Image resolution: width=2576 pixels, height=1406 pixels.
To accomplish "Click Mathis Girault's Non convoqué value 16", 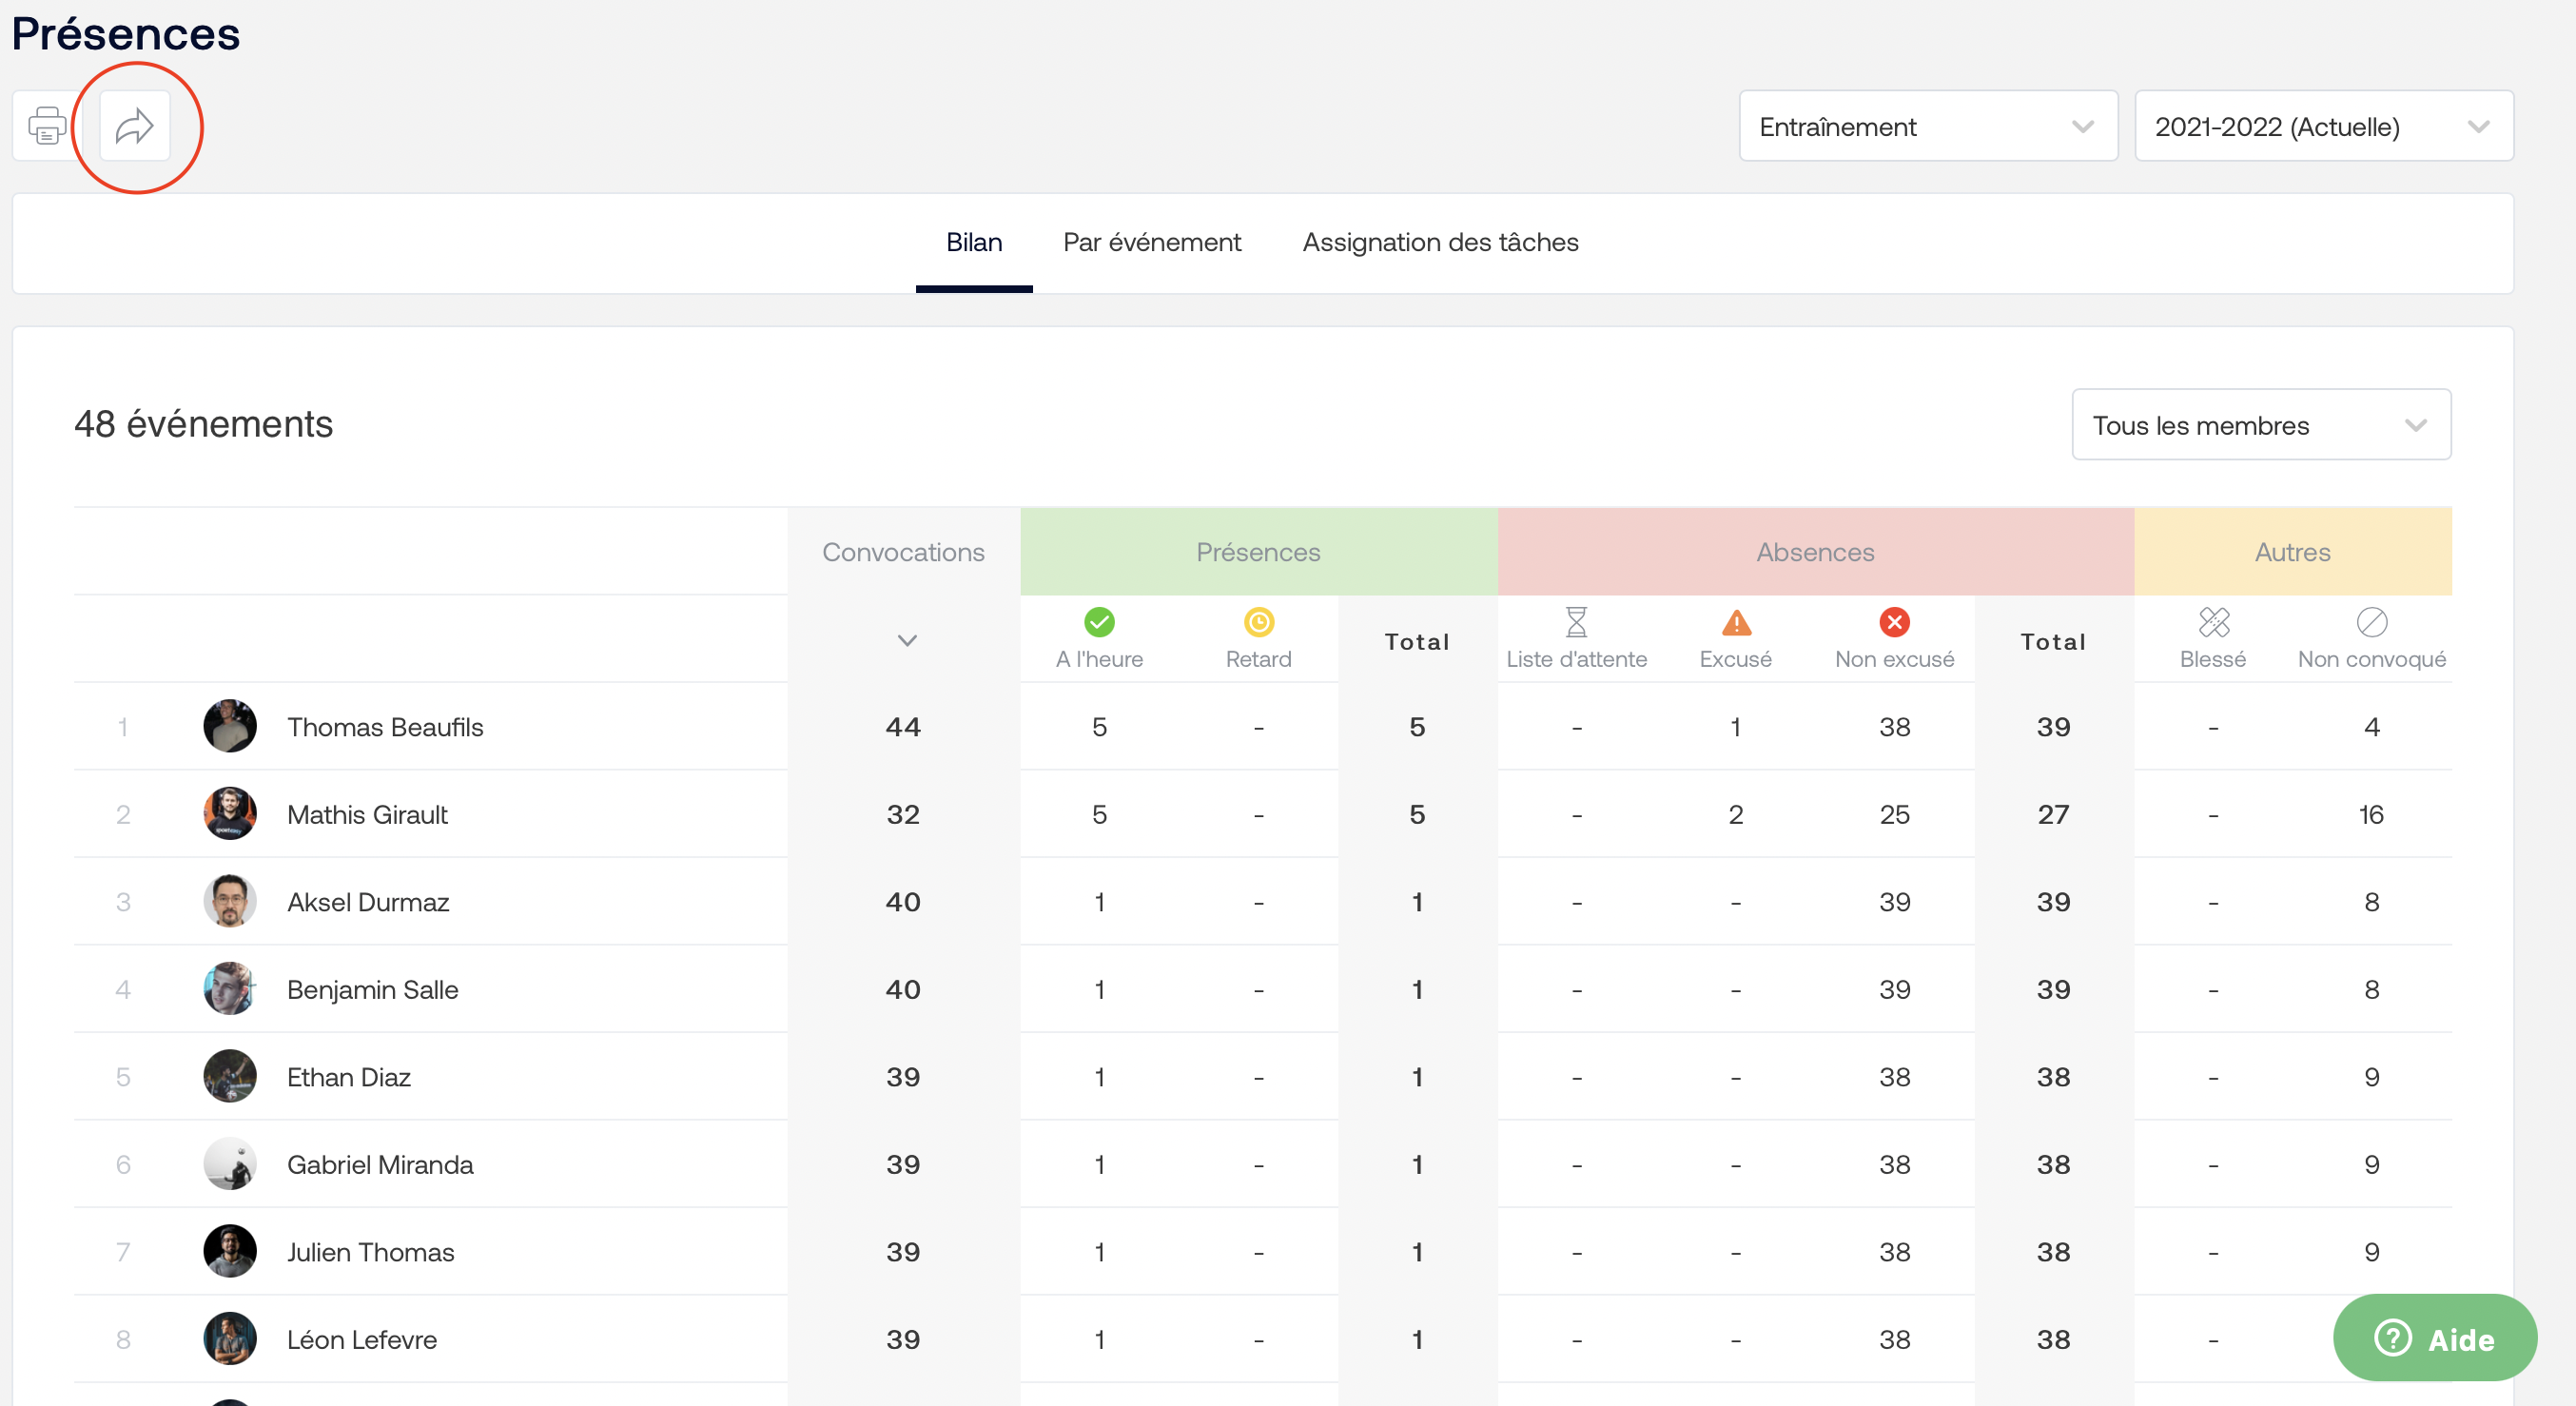I will tap(2371, 815).
